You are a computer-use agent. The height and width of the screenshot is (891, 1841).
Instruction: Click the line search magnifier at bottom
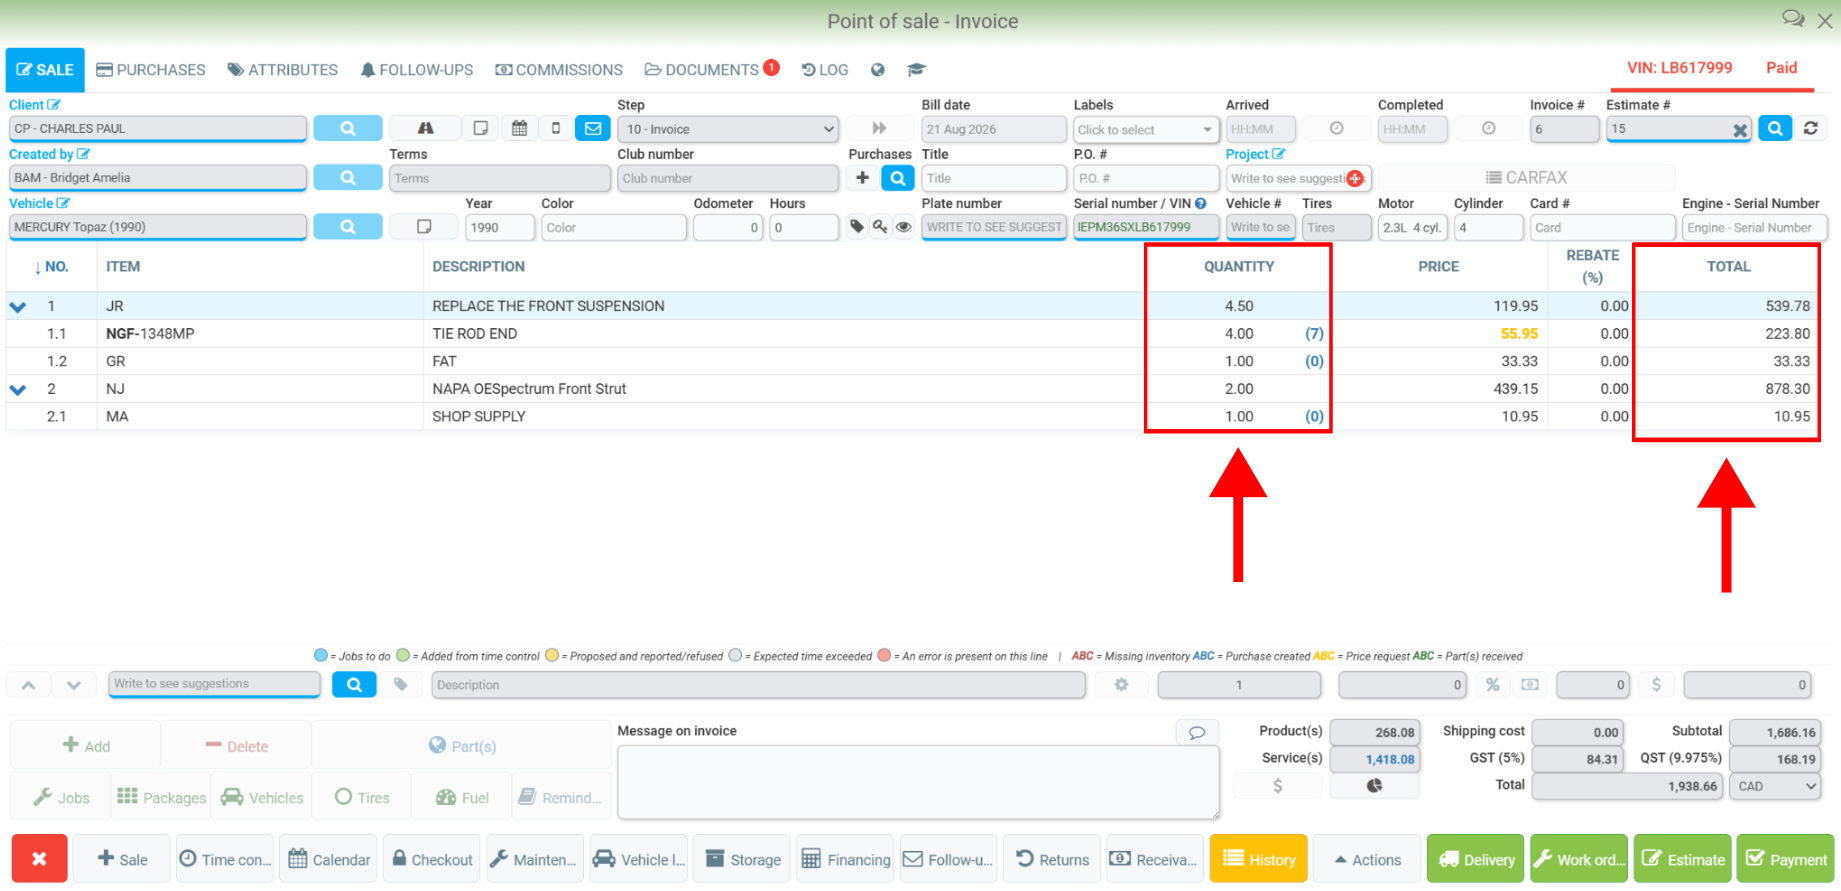(354, 685)
